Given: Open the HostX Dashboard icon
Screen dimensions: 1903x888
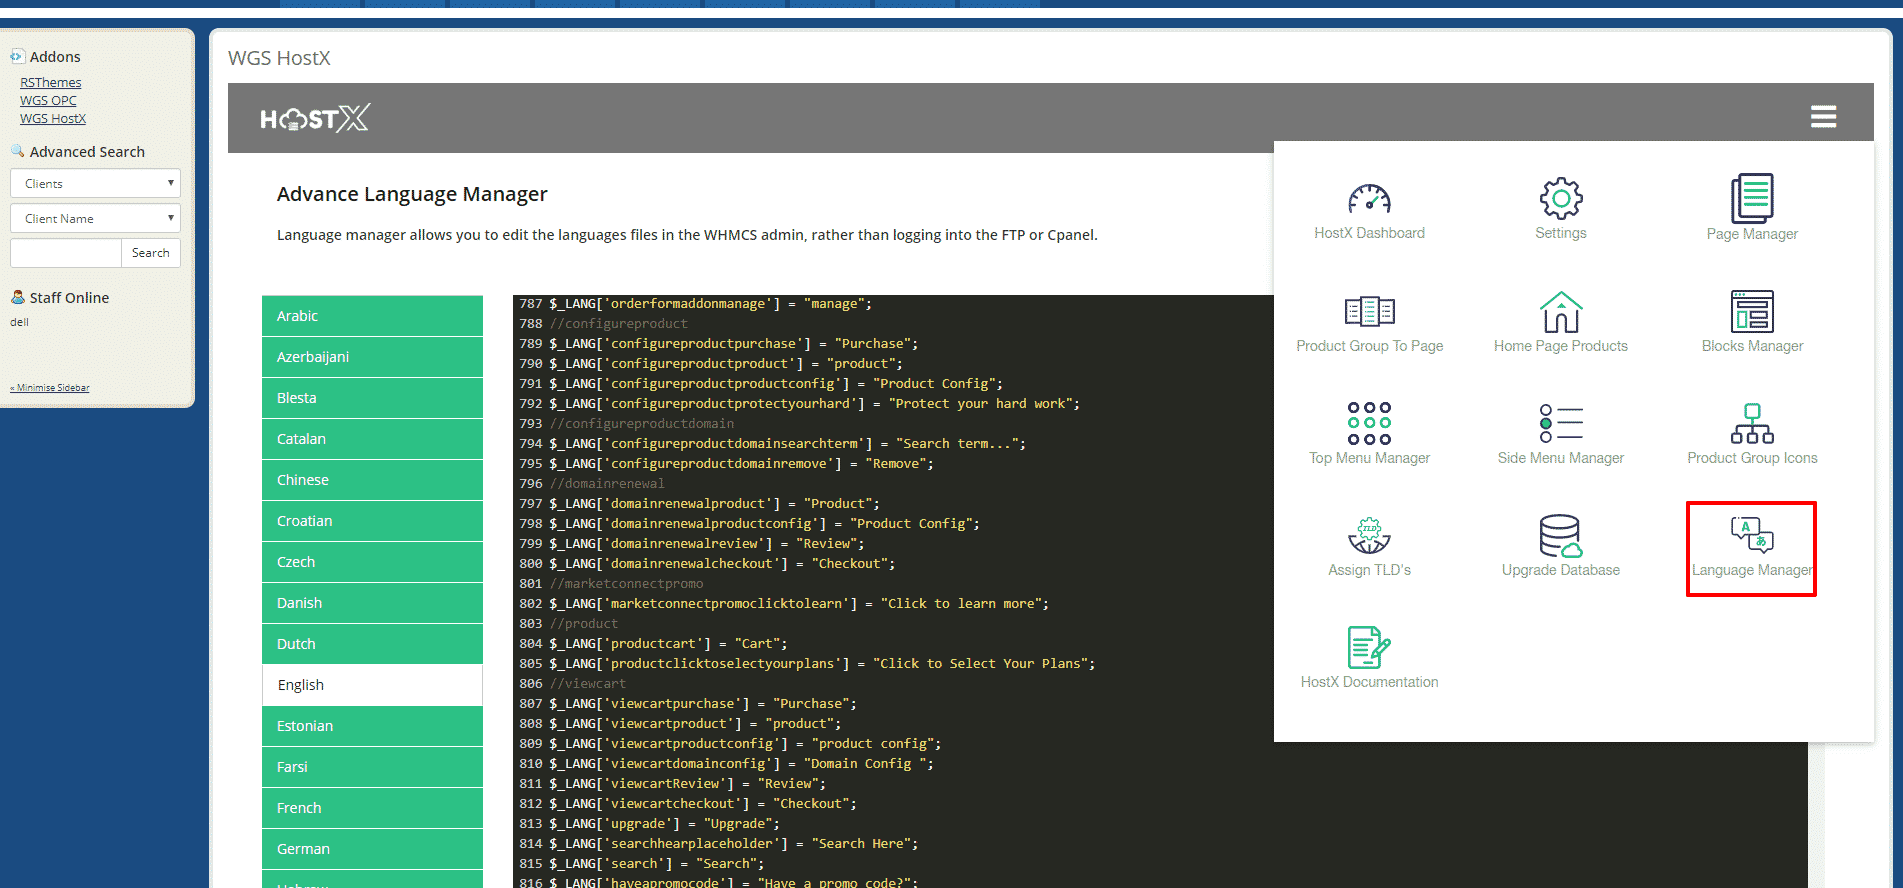Looking at the screenshot, I should pos(1369,200).
